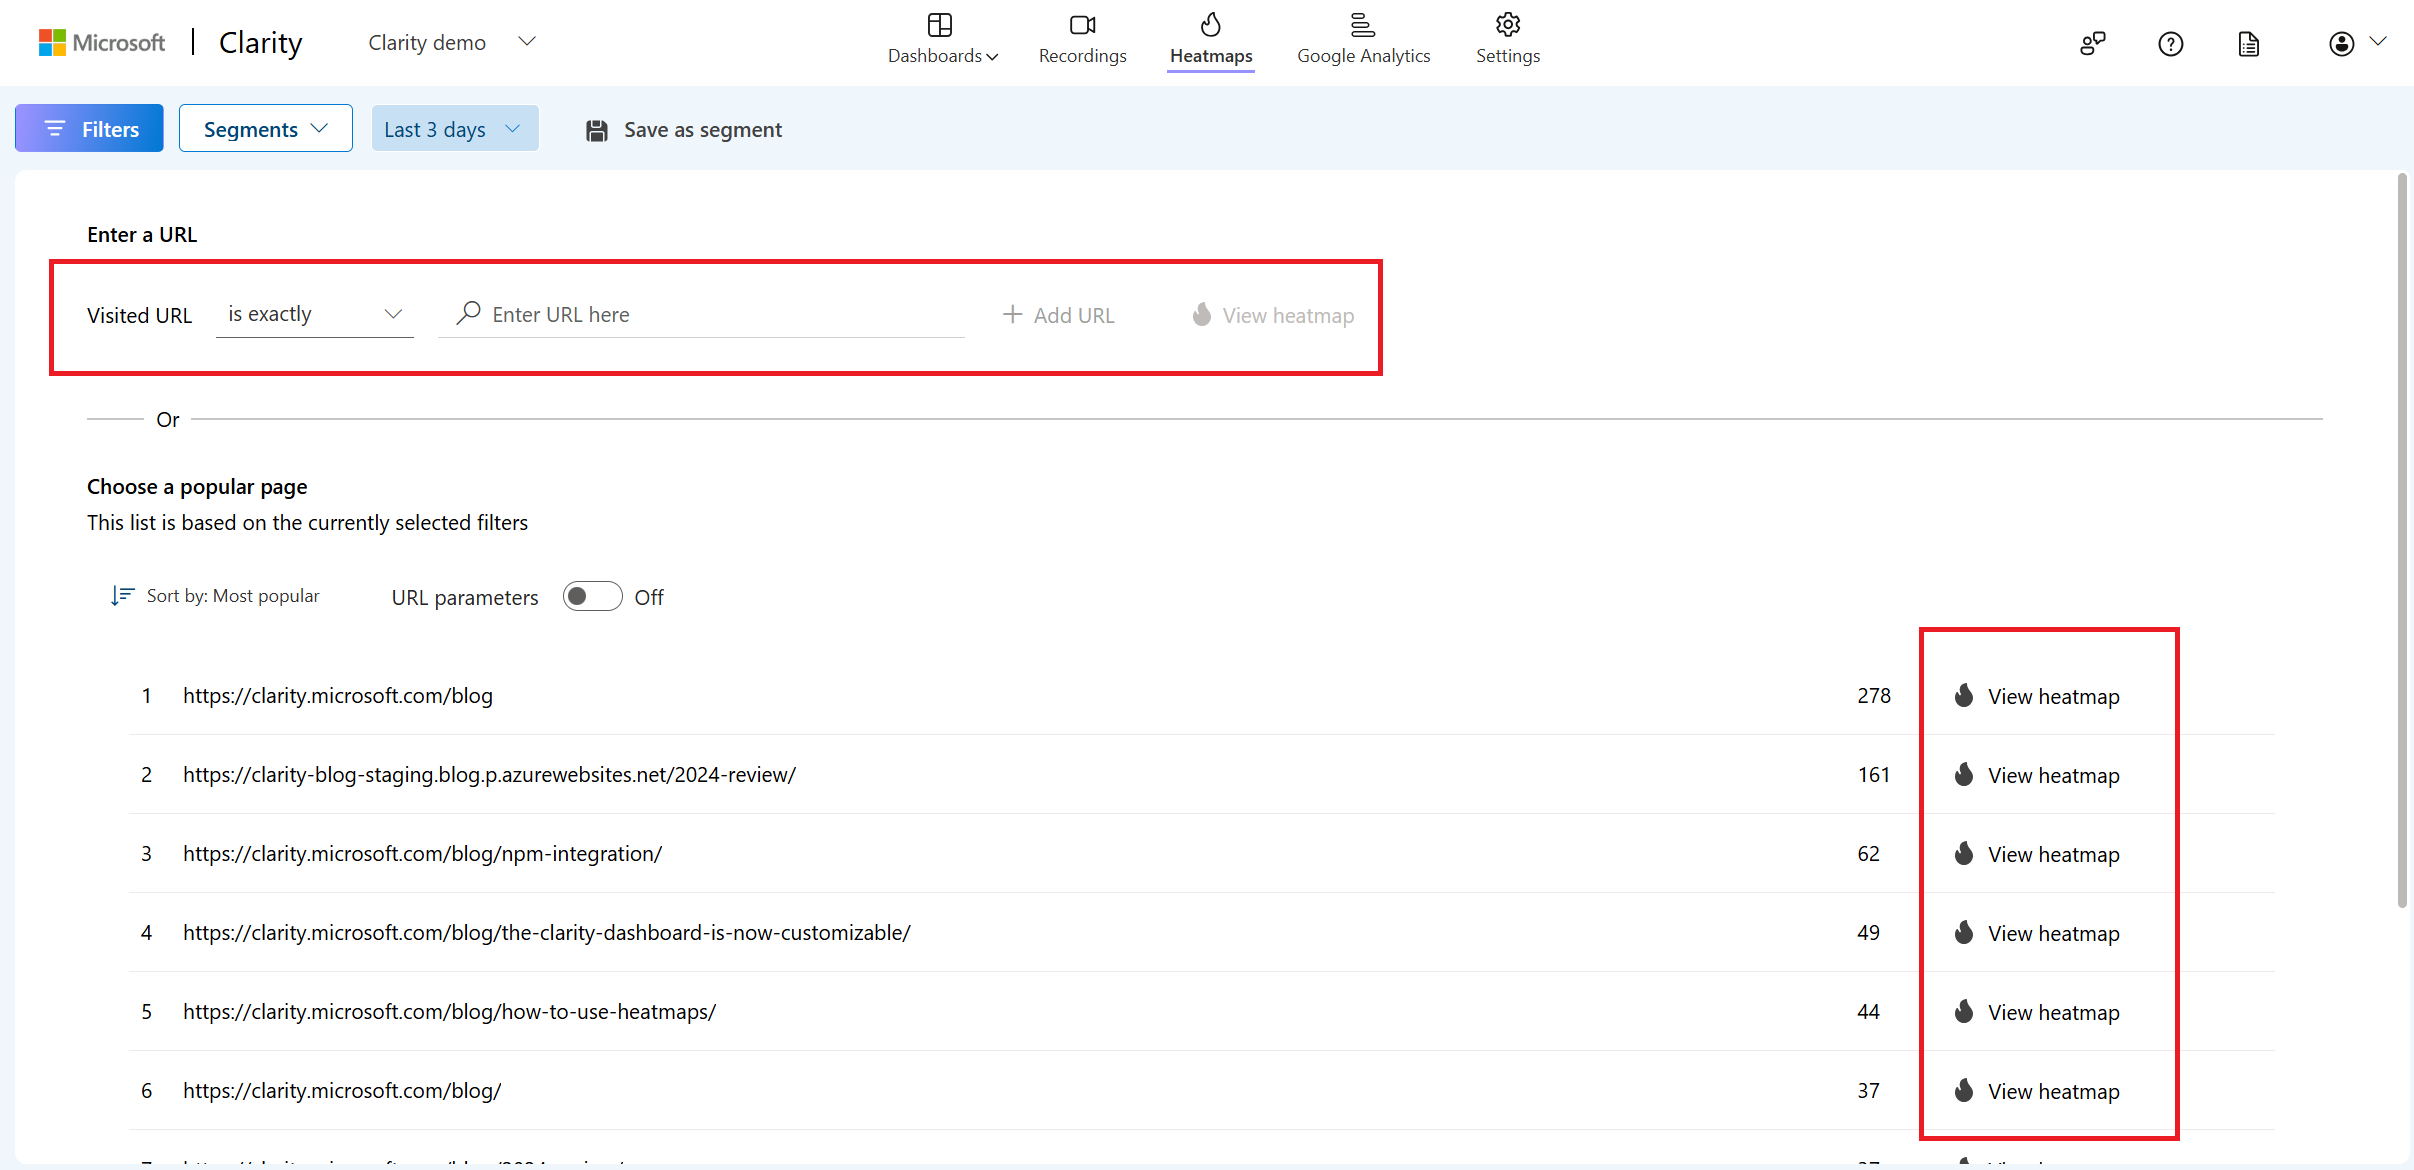2414x1170 pixels.
Task: Click the sort order icon
Action: 122,596
